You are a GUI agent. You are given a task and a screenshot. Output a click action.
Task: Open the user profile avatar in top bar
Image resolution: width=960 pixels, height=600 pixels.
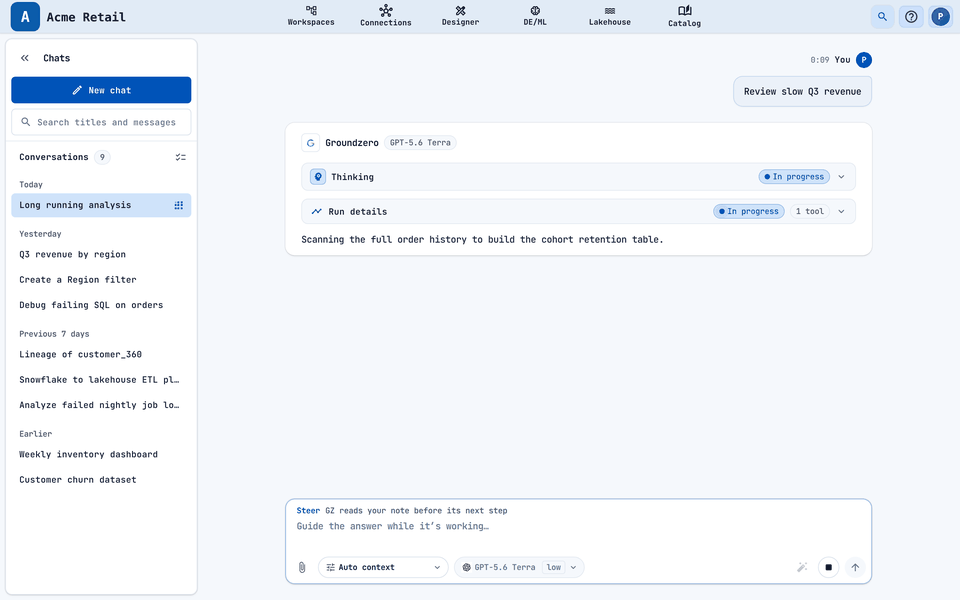click(x=940, y=17)
